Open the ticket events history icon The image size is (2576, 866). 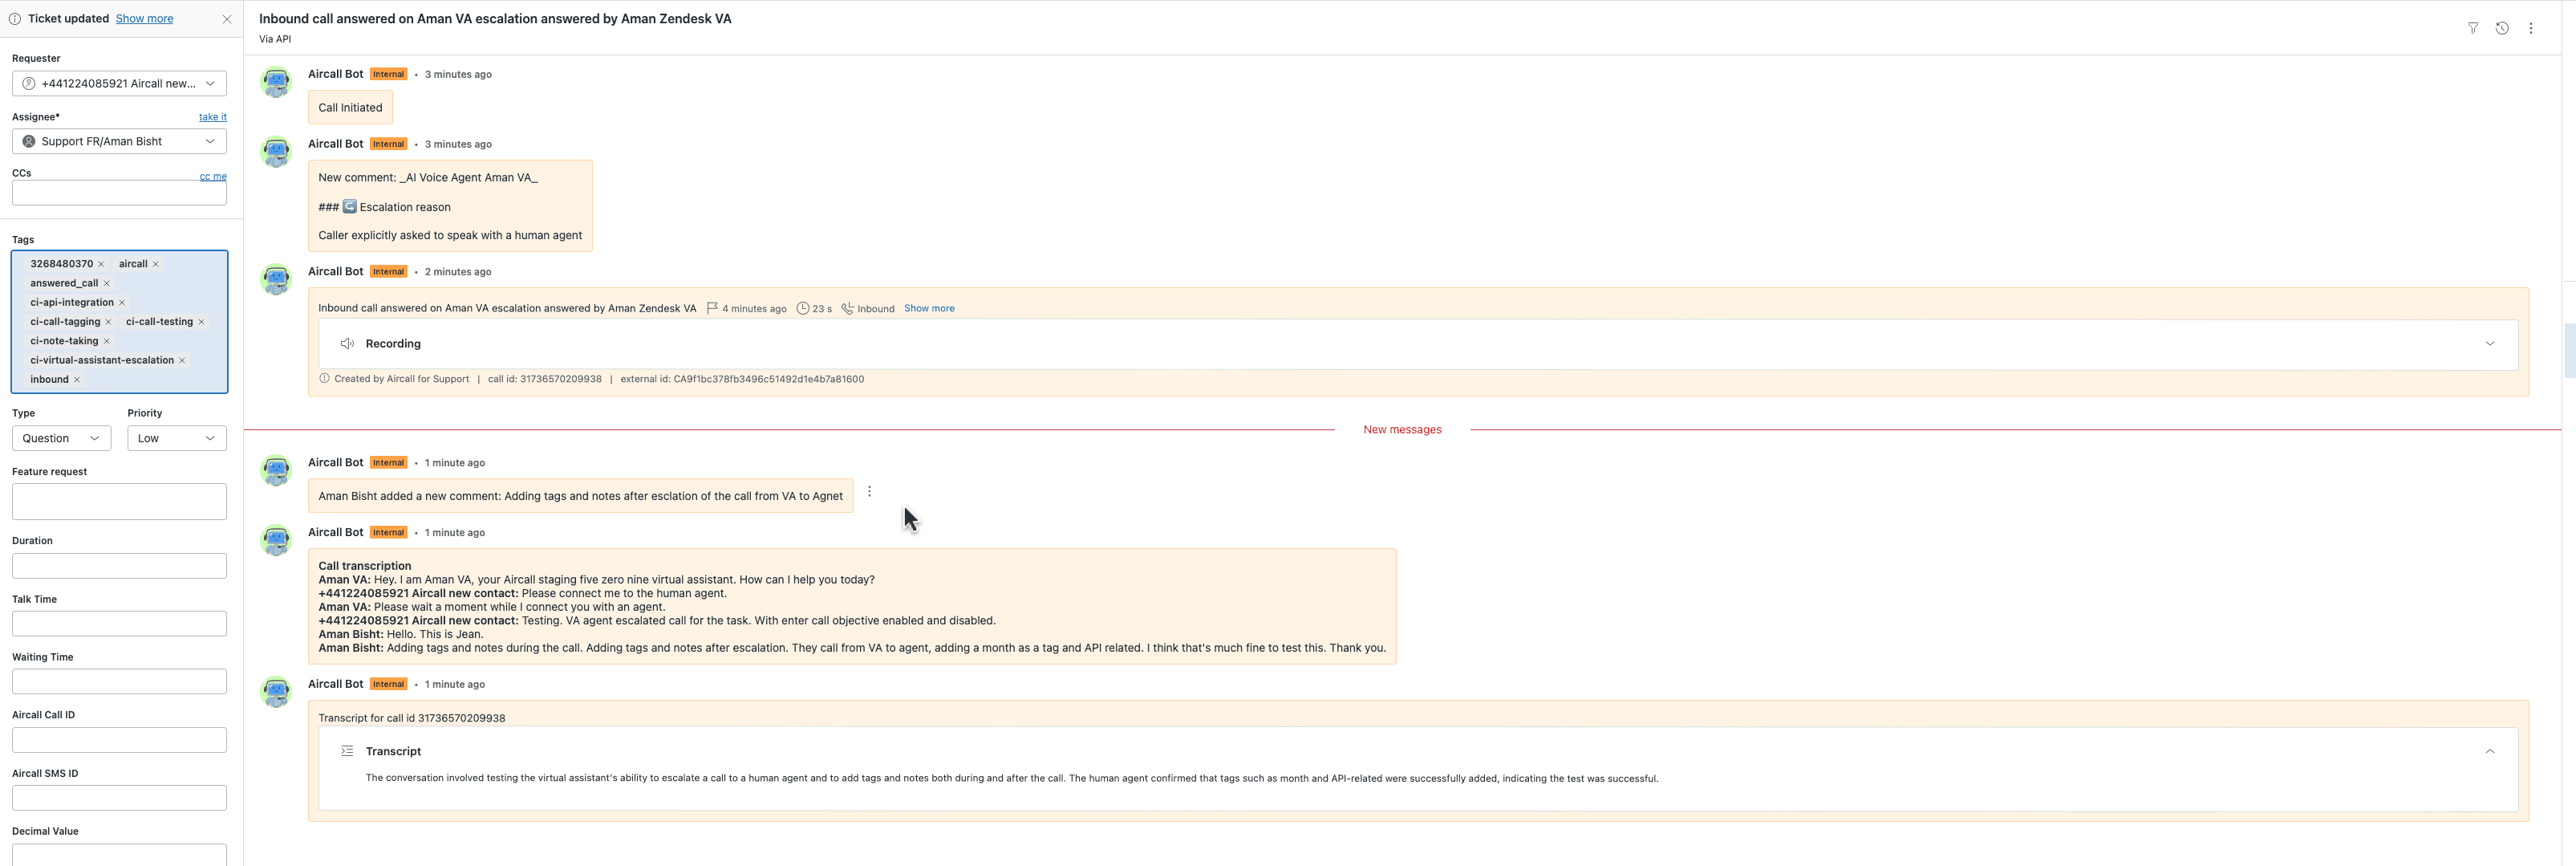coord(2501,28)
